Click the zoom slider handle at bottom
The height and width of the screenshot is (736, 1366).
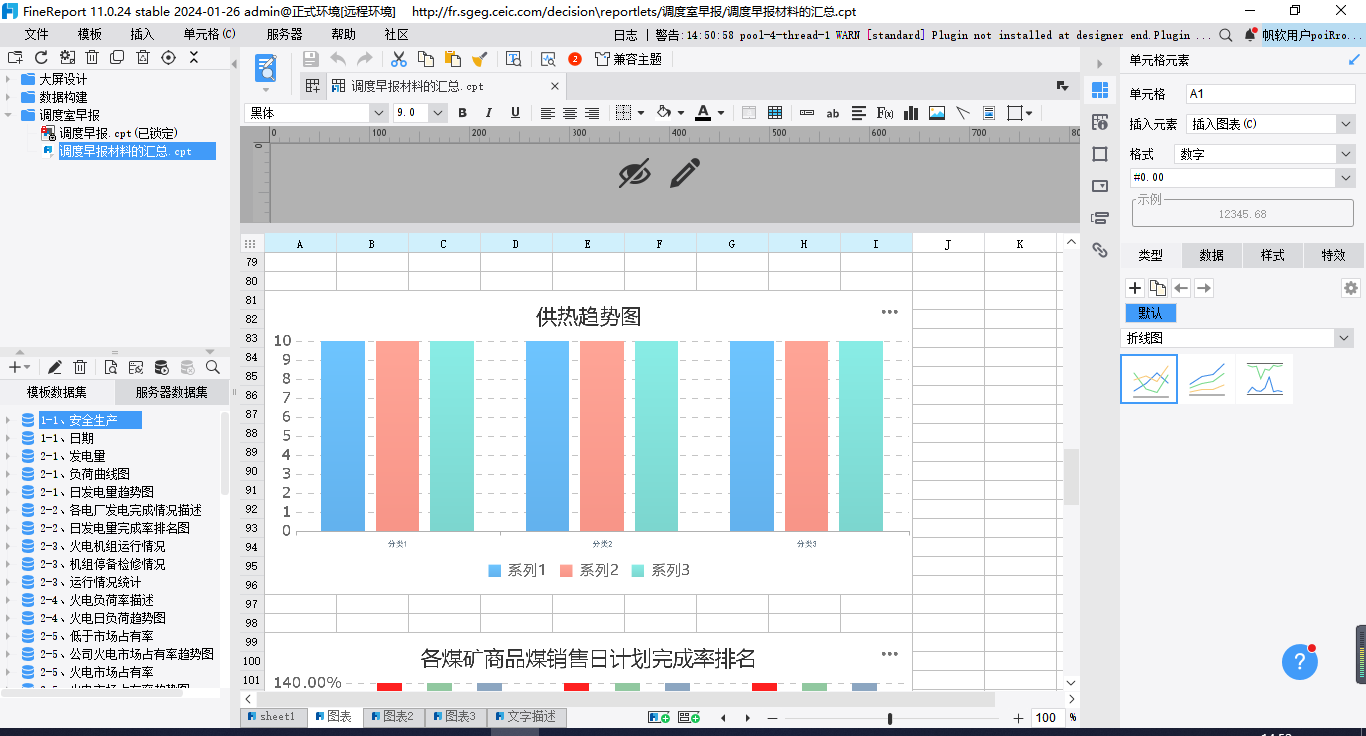pyautogui.click(x=889, y=718)
